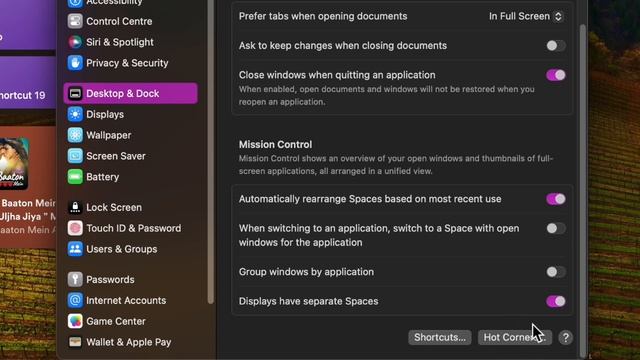The width and height of the screenshot is (640, 360).
Task: Click the Siri & Spotlight icon
Action: [75, 42]
